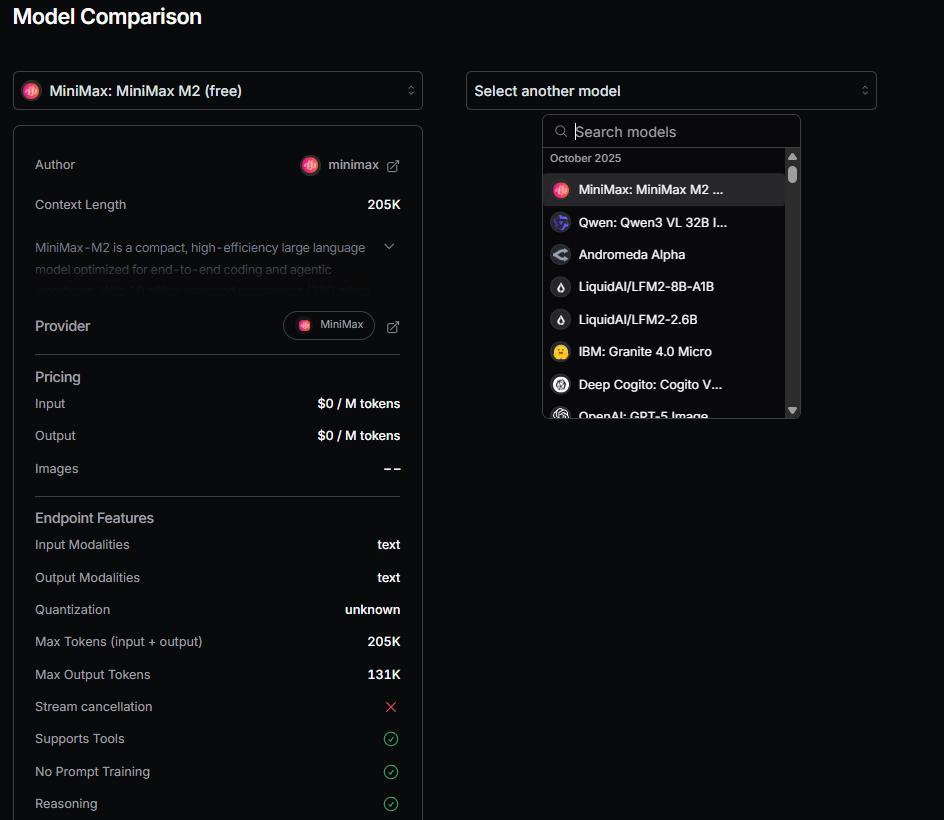Click the Qwen3 VL 32B model icon
The height and width of the screenshot is (820, 944).
(x=561, y=222)
